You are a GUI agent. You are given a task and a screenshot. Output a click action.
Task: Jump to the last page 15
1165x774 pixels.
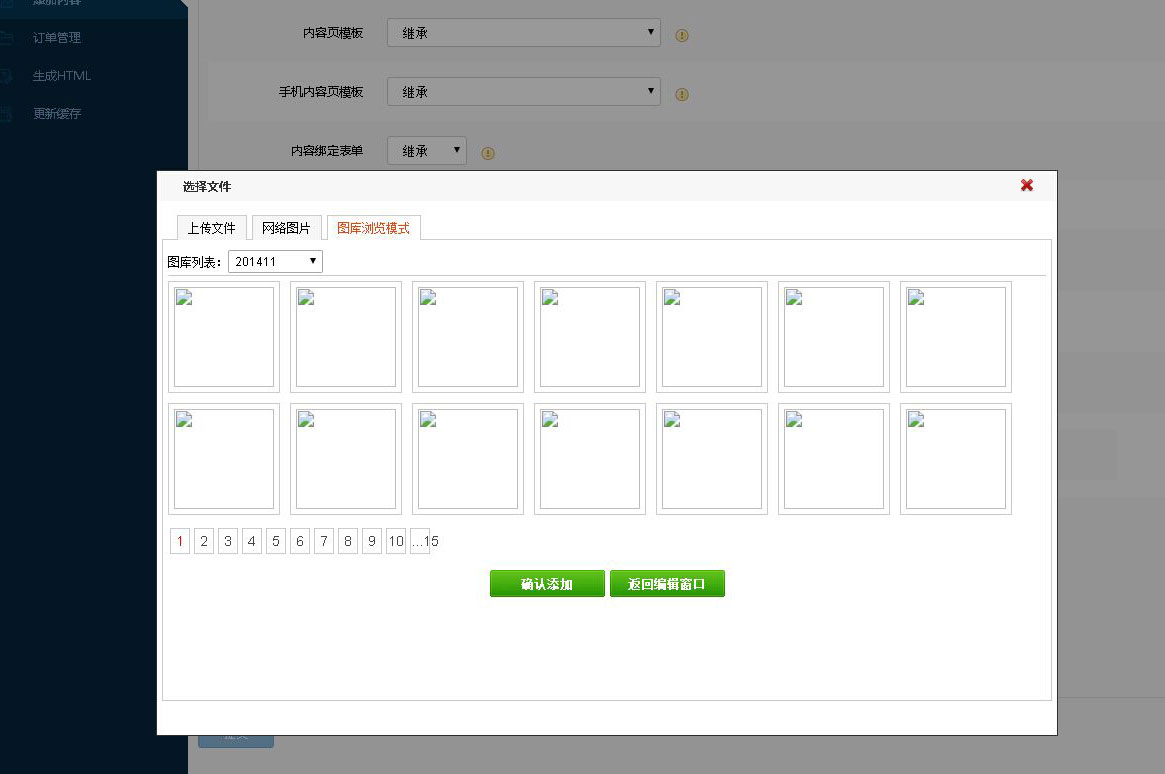coord(429,540)
